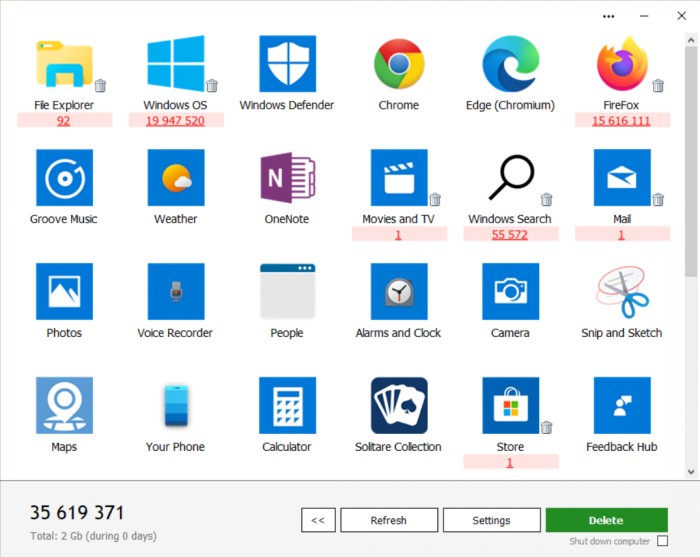Open File Explorer count link 92
This screenshot has height=557, width=700.
[63, 121]
